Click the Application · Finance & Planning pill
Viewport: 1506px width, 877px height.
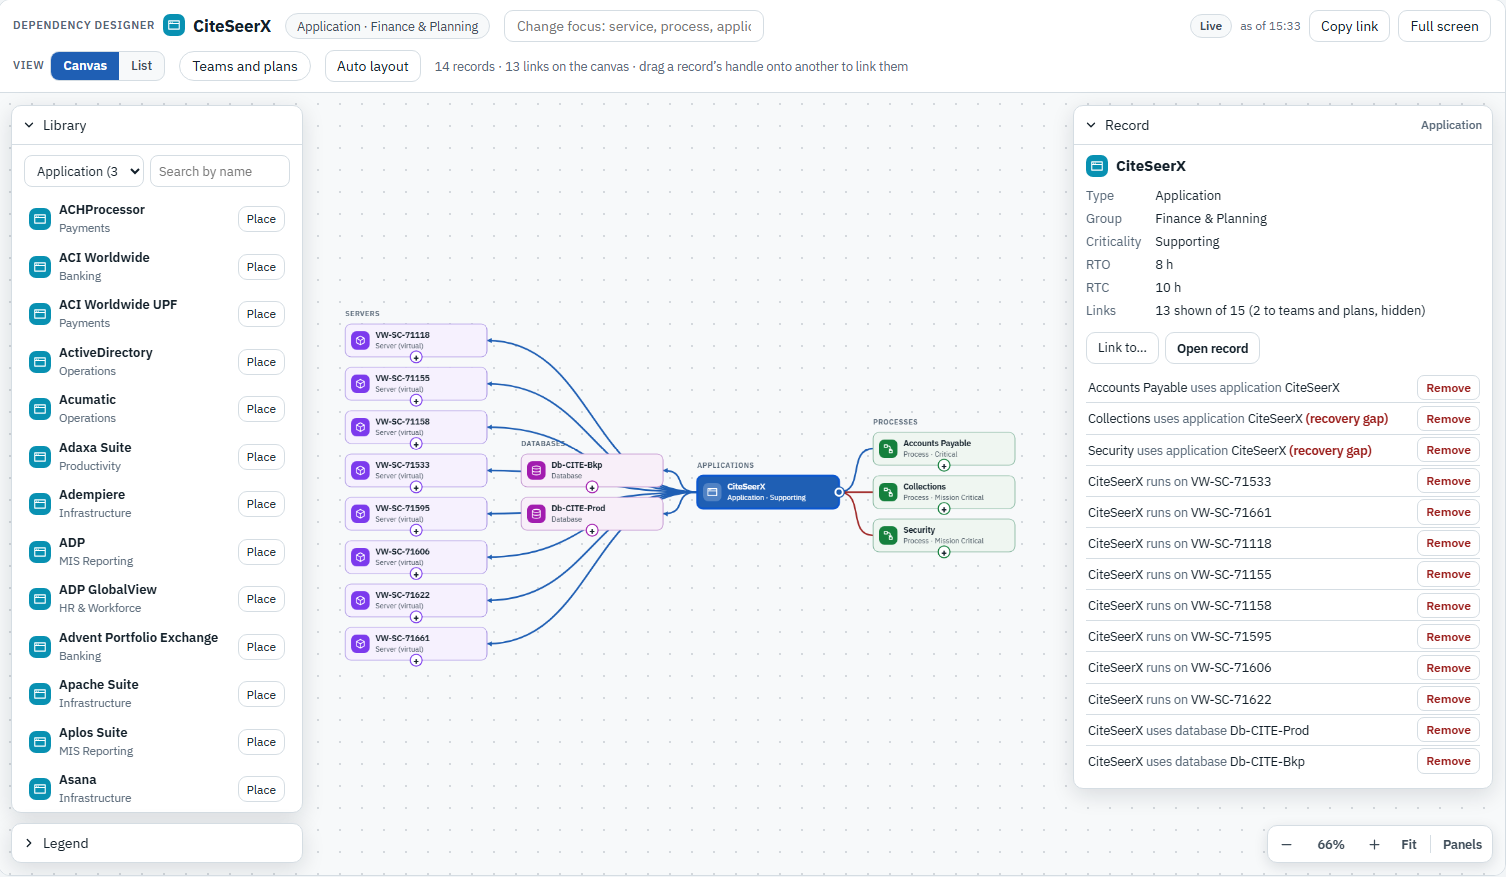387,26
